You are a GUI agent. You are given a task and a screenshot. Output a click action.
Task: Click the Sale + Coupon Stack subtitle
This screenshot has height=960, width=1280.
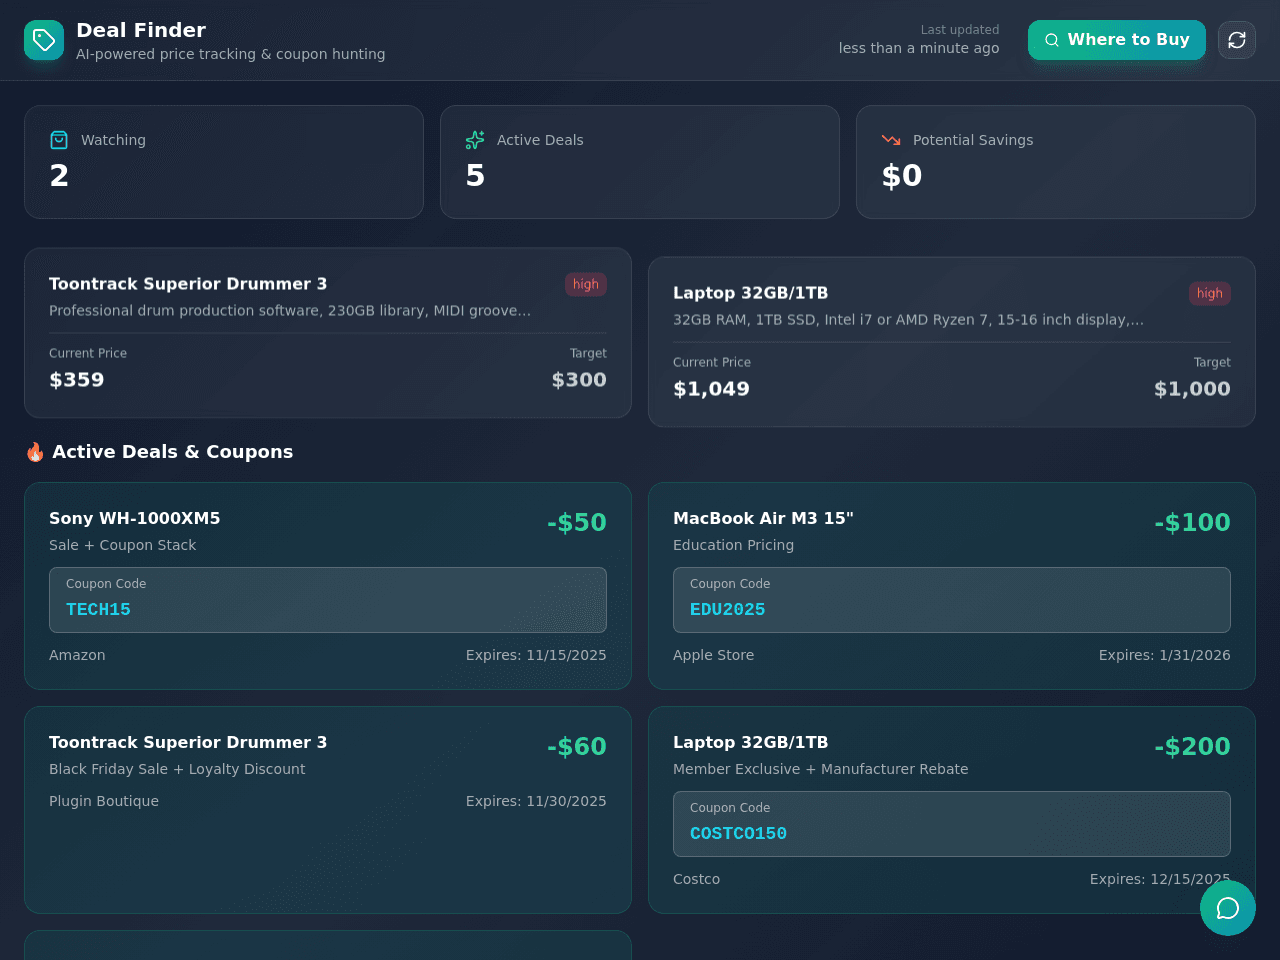[x=123, y=545]
